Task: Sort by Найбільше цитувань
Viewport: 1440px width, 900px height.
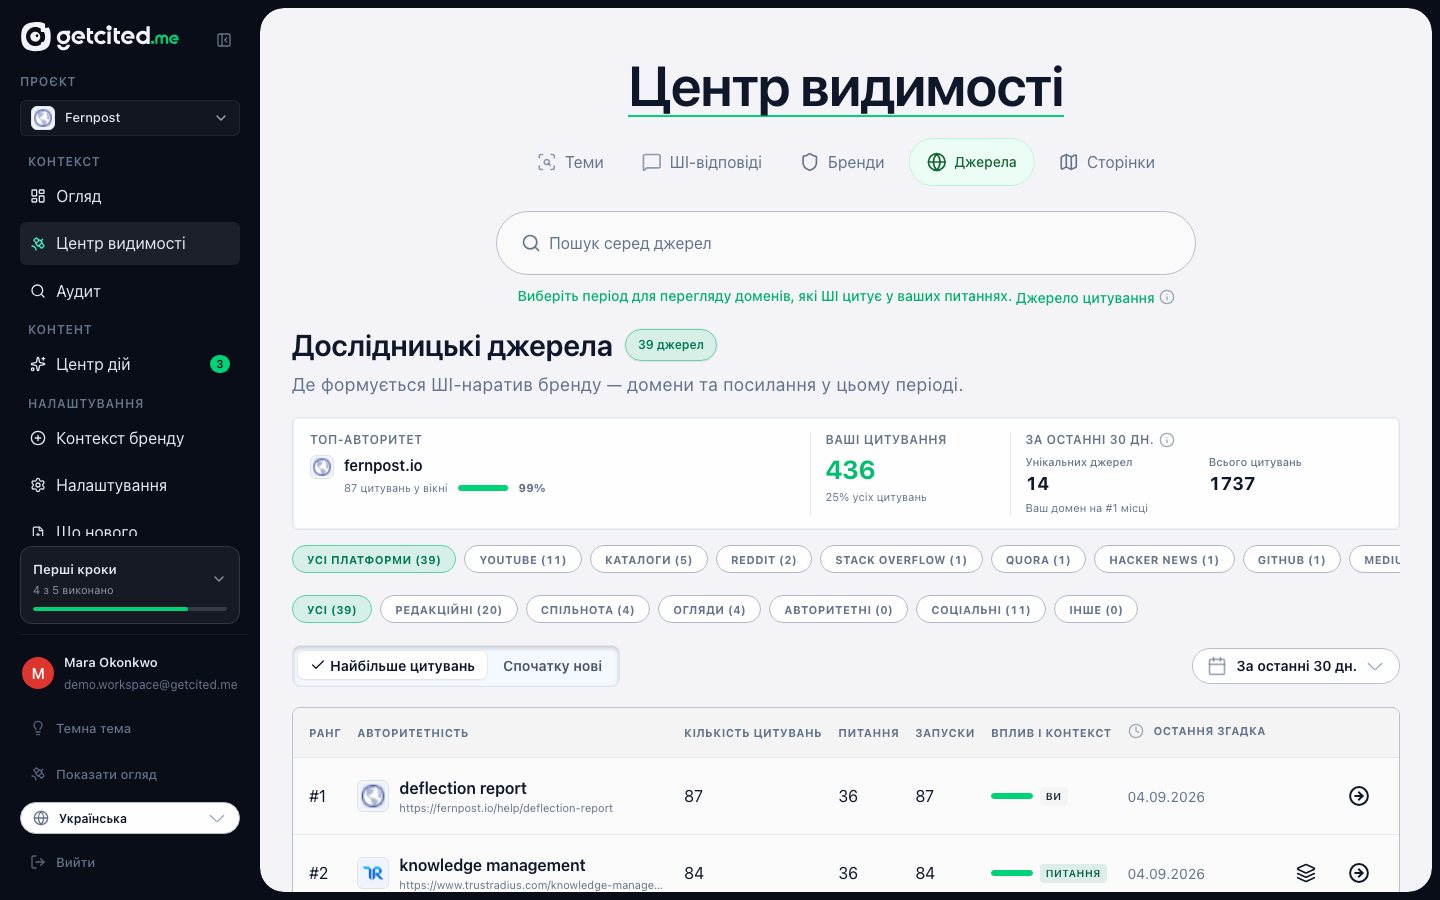Action: click(x=392, y=666)
